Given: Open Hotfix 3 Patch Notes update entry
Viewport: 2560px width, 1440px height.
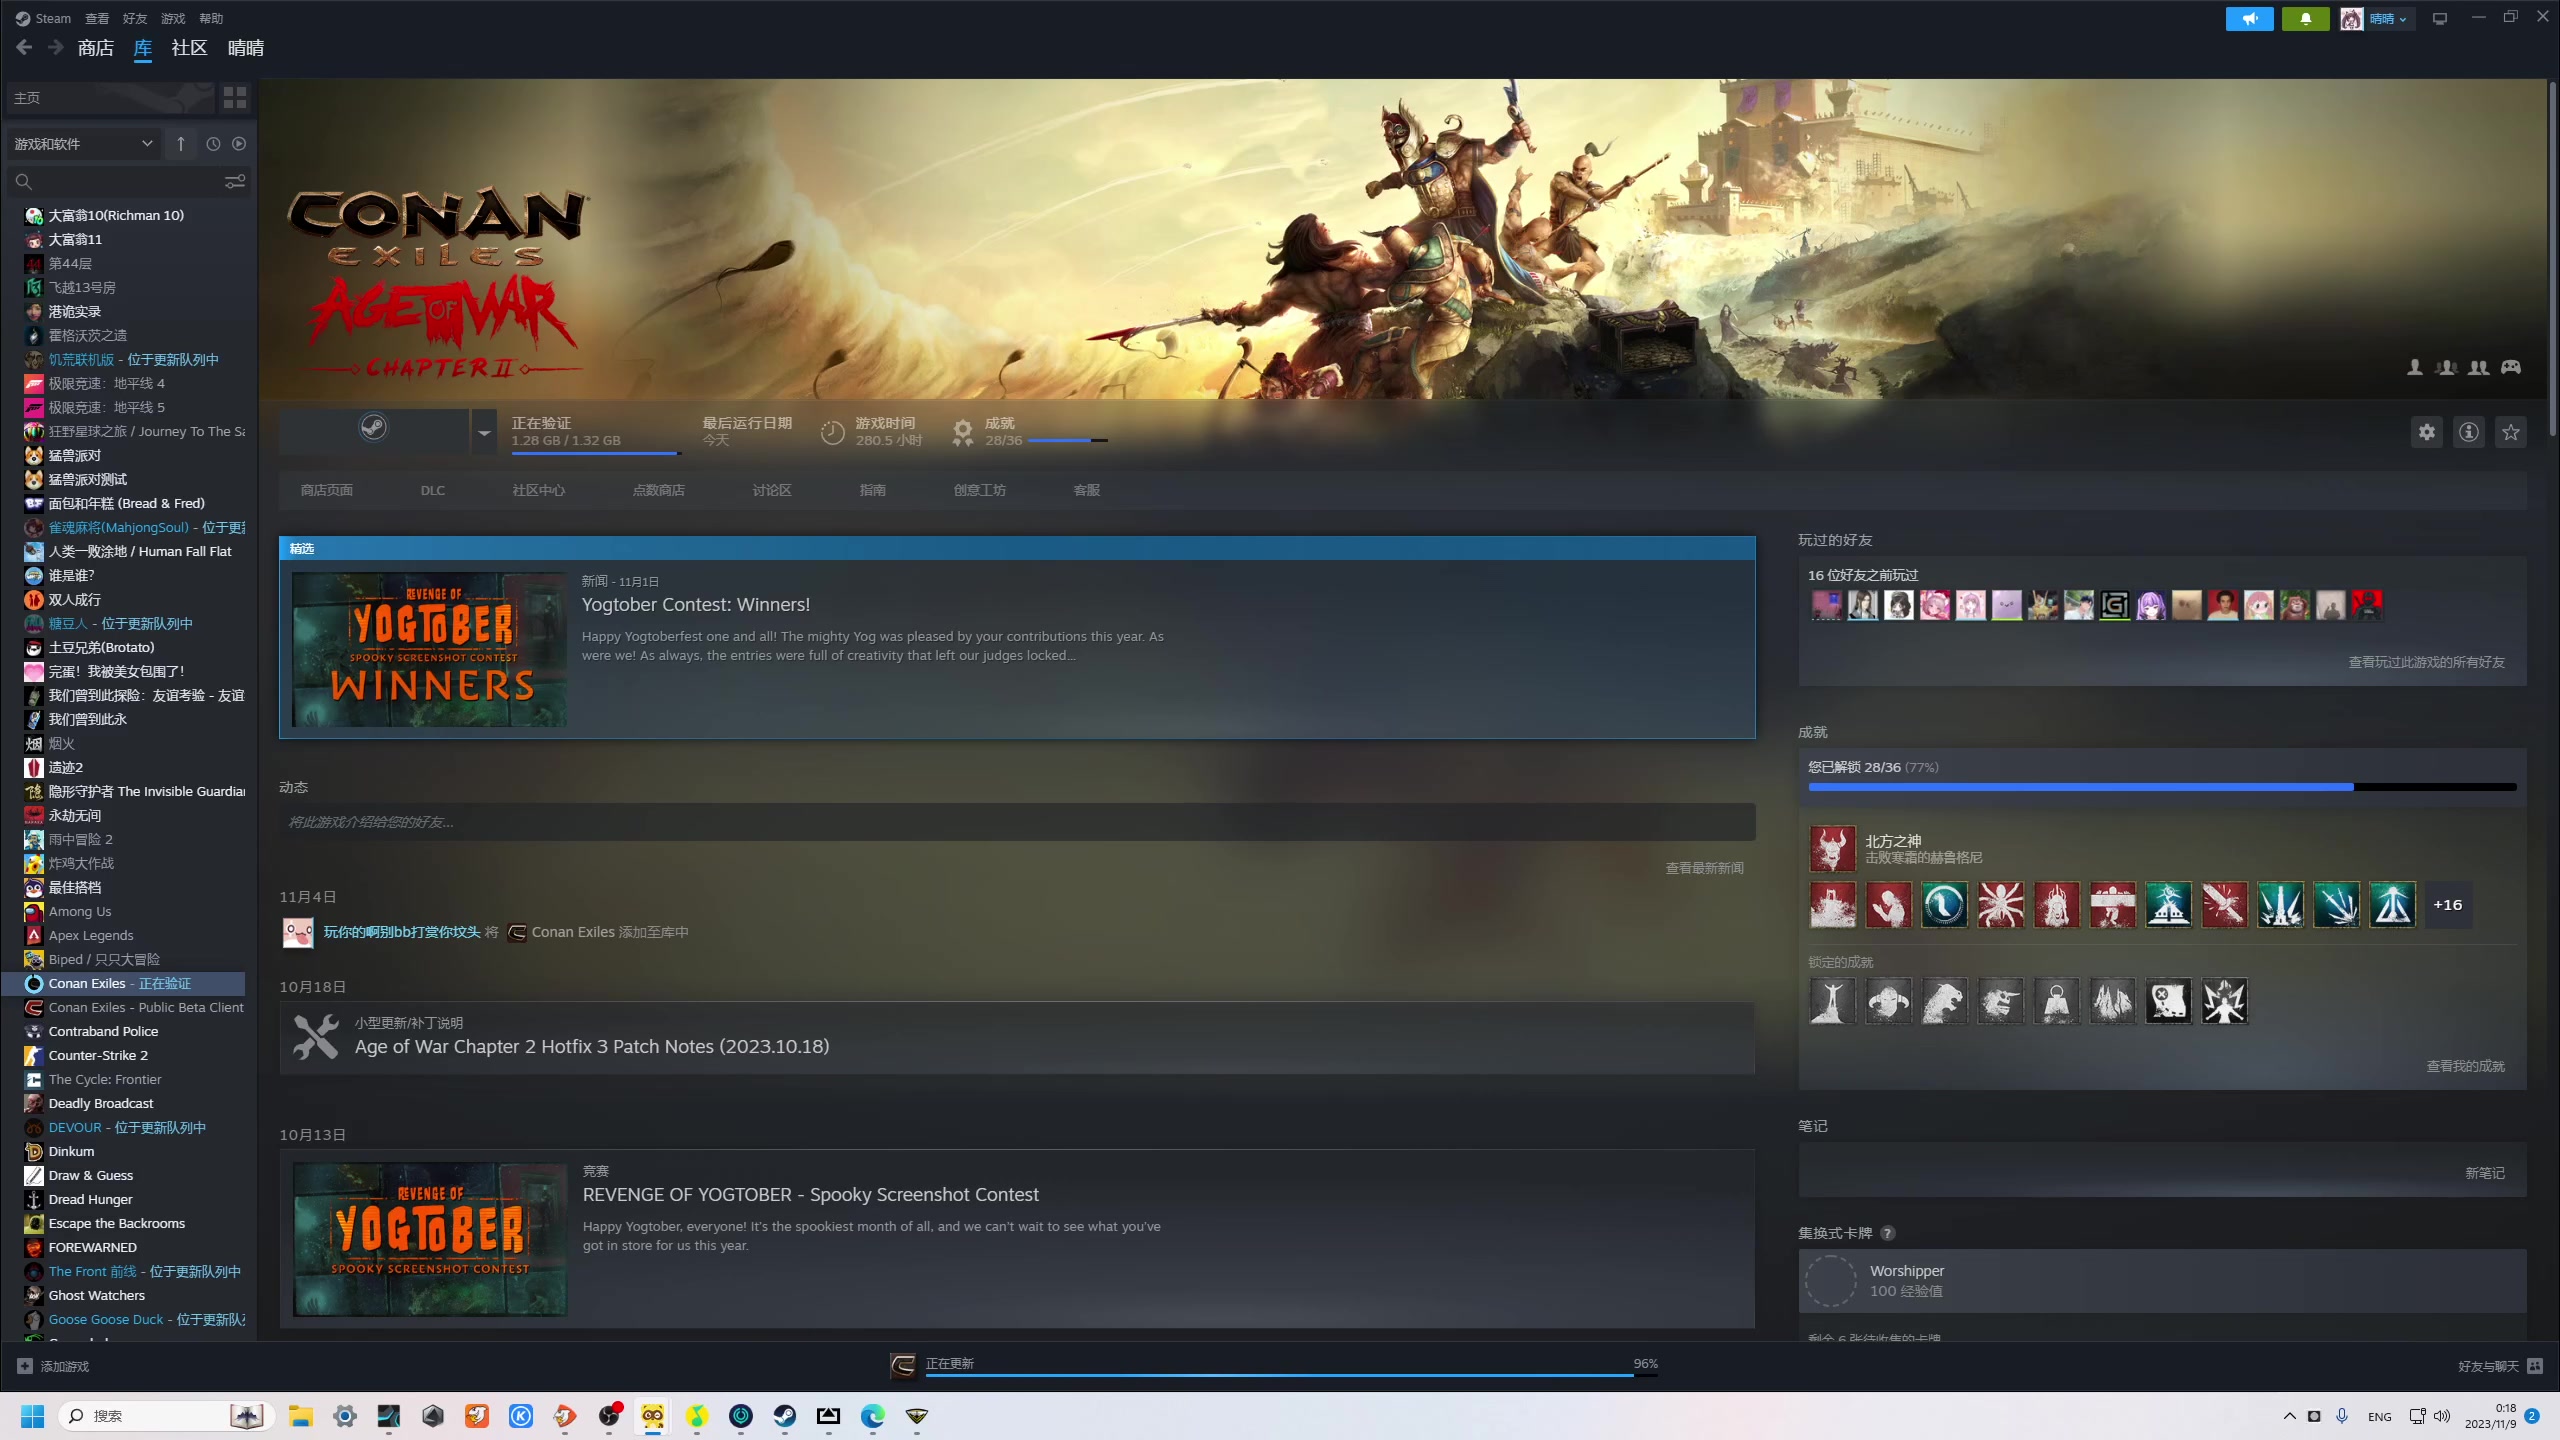Looking at the screenshot, I should [1017, 1038].
